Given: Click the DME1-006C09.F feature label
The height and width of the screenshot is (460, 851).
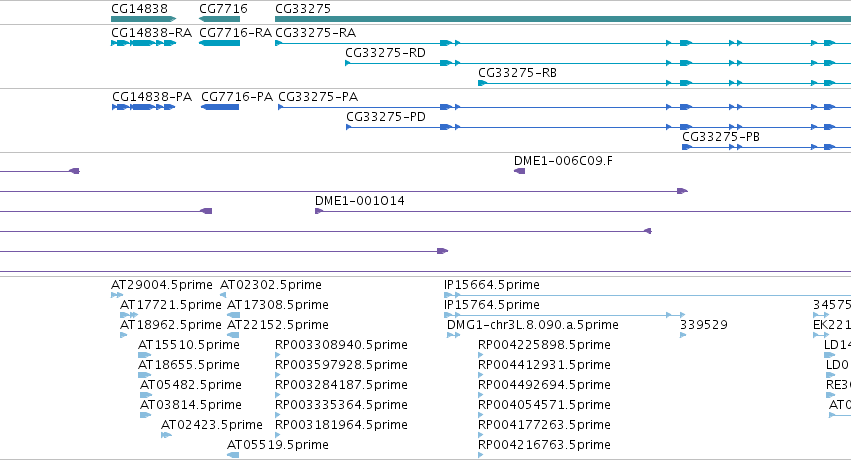Looking at the screenshot, I should 563,161.
